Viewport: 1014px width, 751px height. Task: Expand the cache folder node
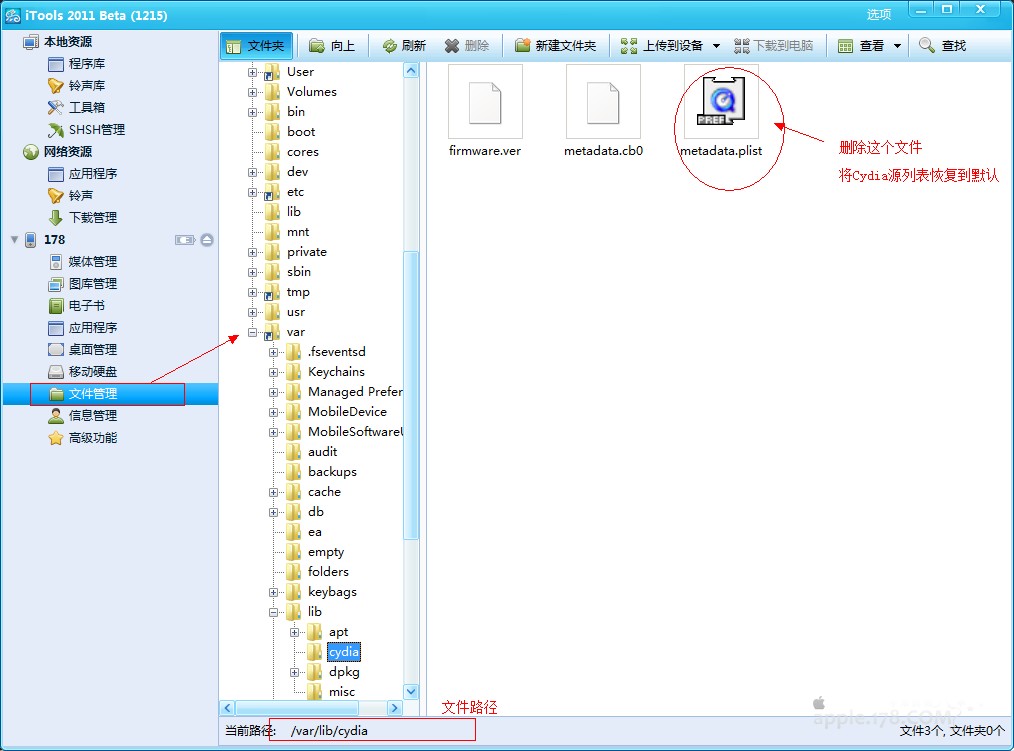(274, 493)
